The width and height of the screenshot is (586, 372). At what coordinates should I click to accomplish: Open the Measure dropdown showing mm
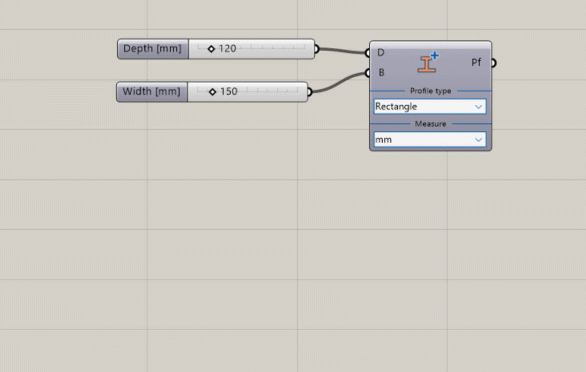pos(430,139)
